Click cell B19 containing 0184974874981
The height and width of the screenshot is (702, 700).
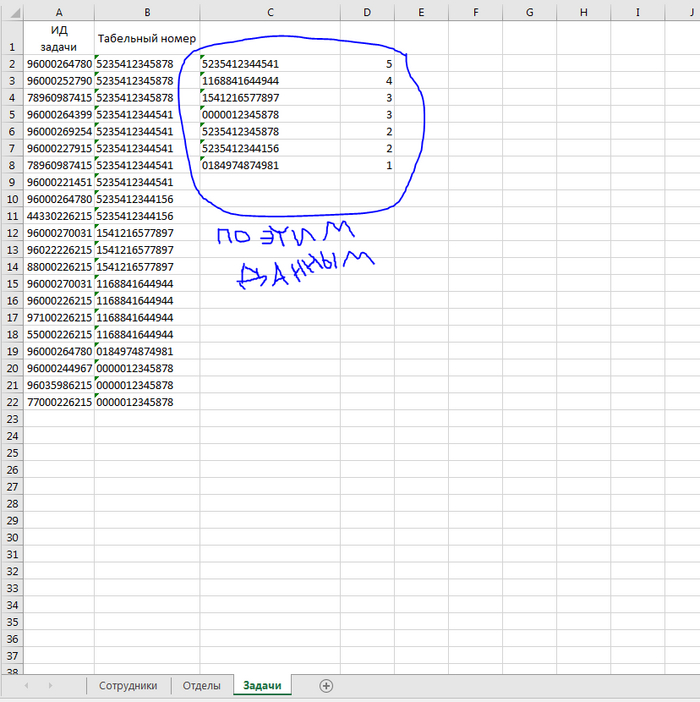(x=147, y=351)
